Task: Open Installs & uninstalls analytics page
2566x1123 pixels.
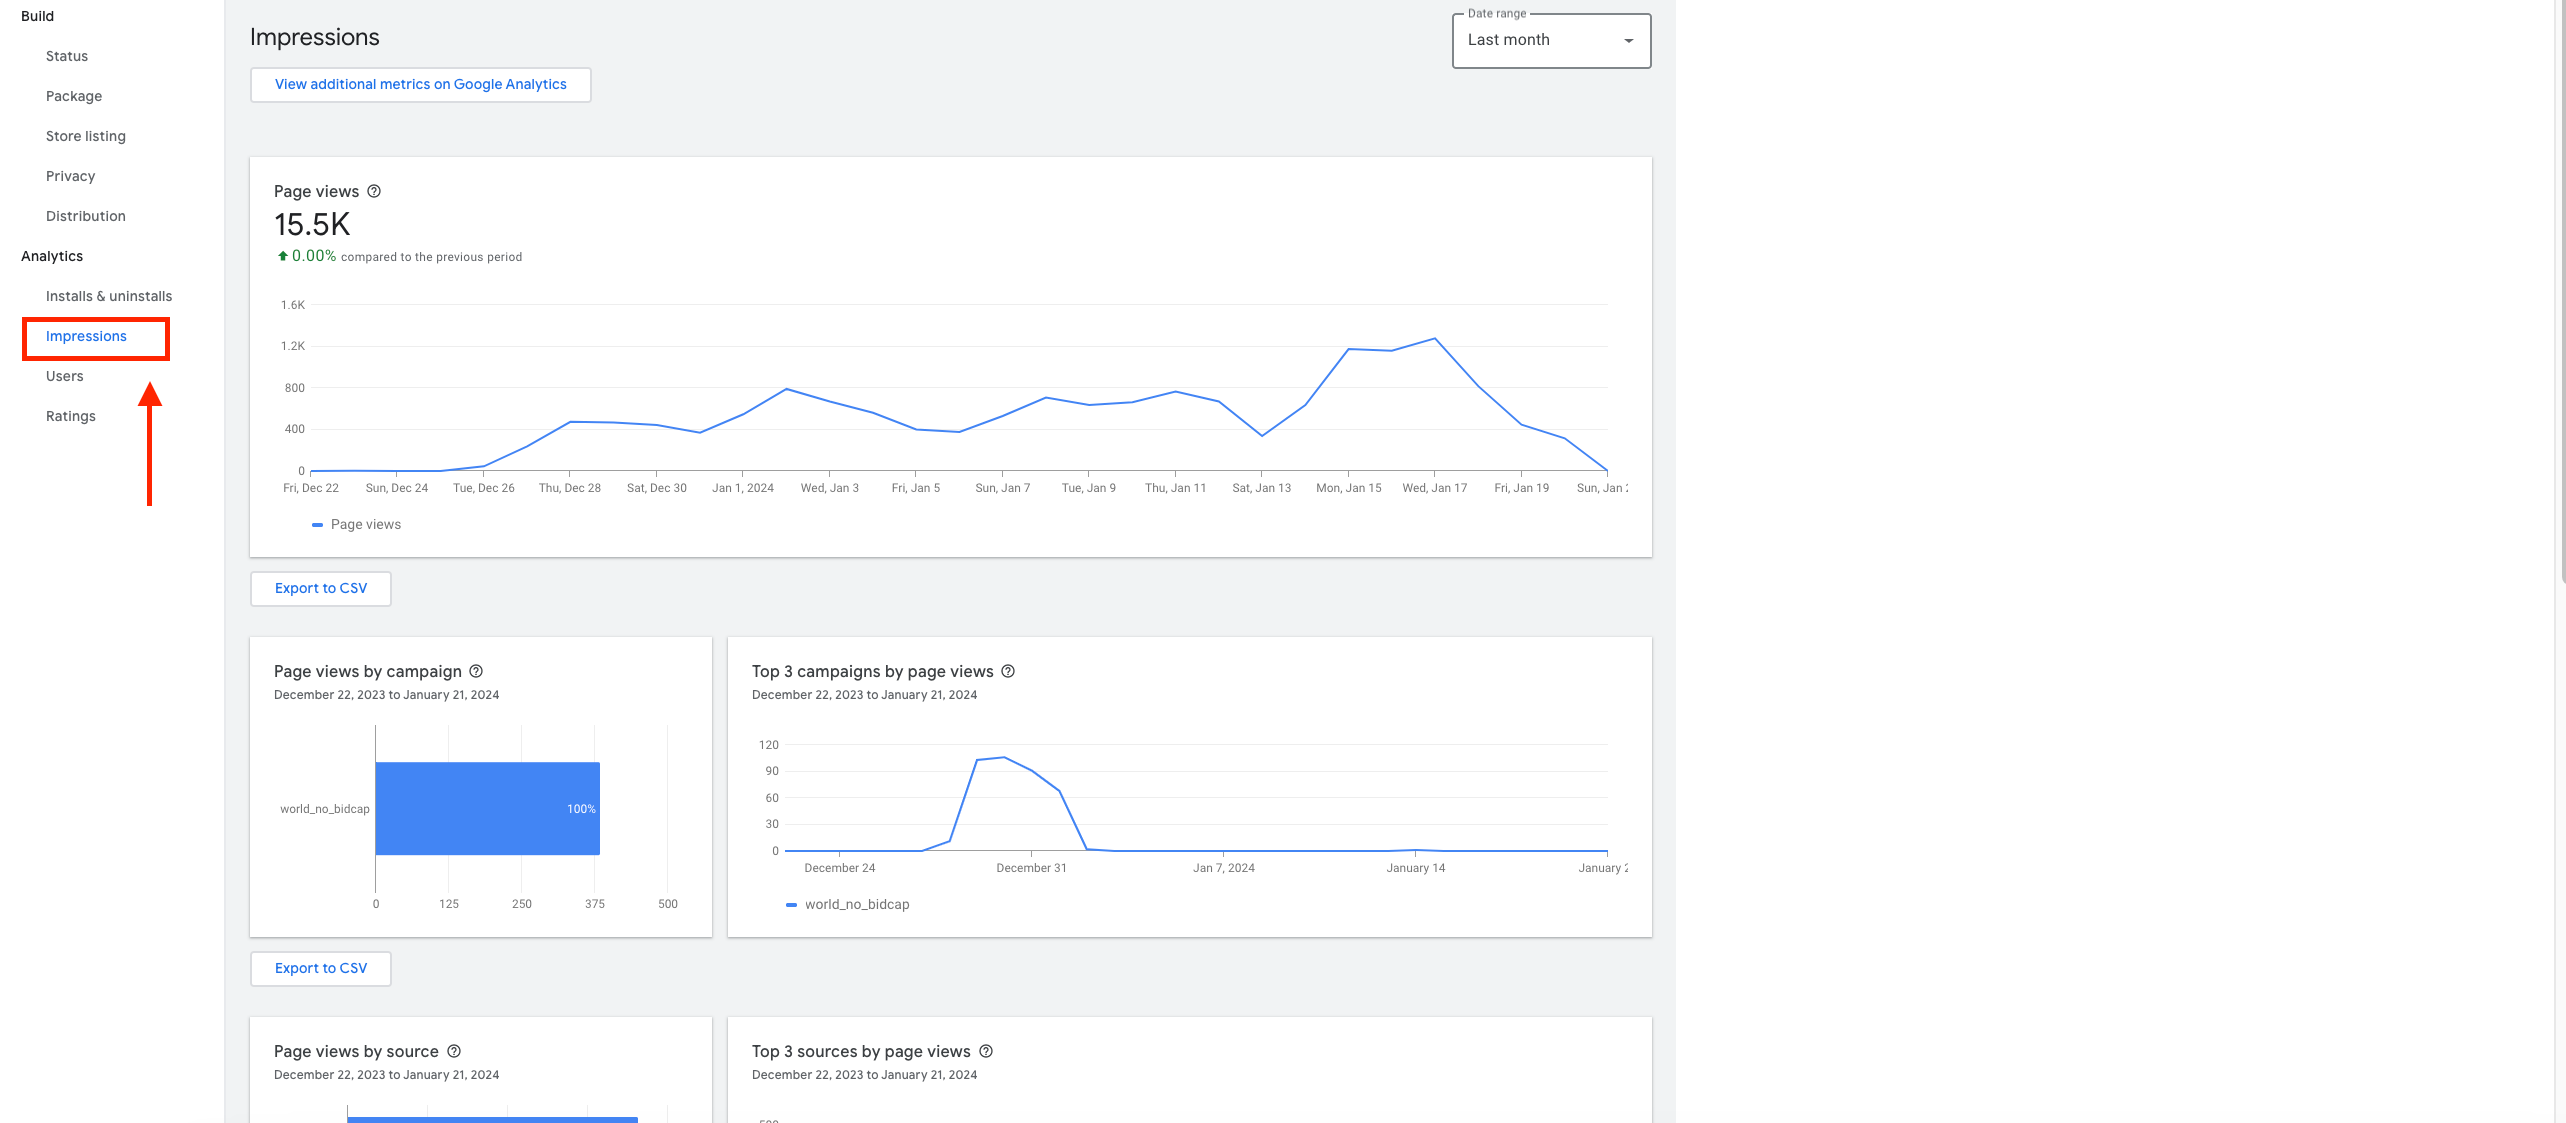Action: click(x=109, y=296)
